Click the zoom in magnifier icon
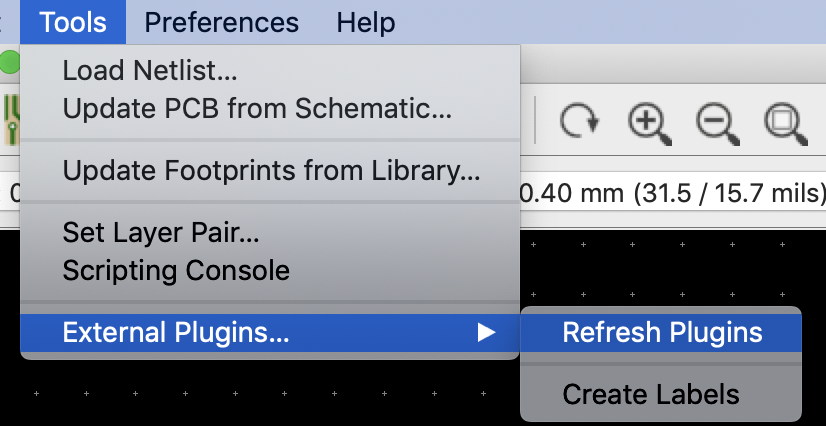Screen dimensions: 826x426 (648, 122)
